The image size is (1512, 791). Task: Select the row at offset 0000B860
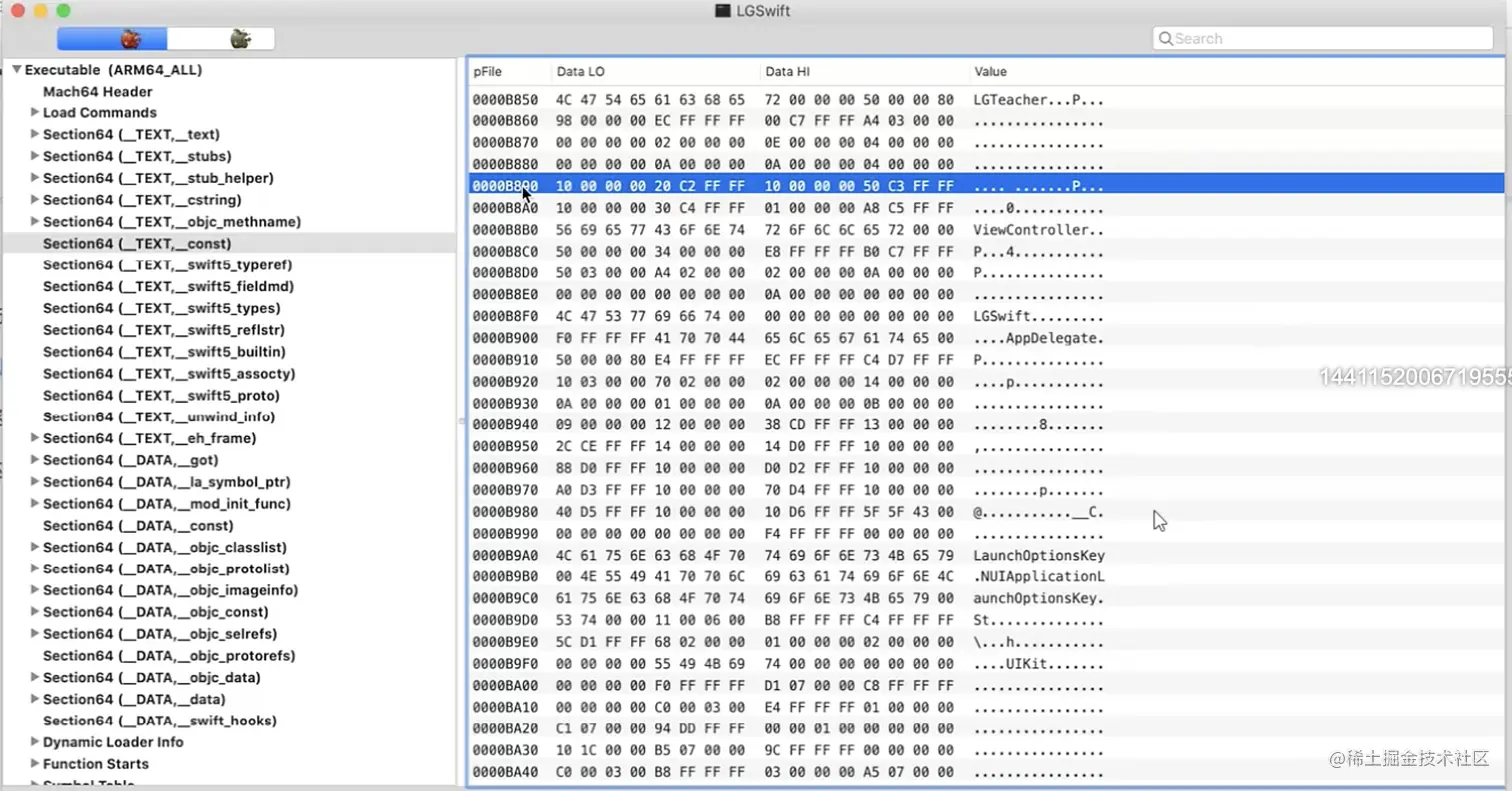click(x=986, y=121)
